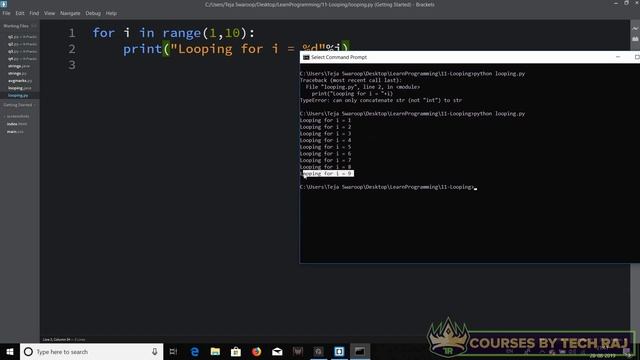The height and width of the screenshot is (360, 640).
Task: Click the range keyword in line 1
Action: pyautogui.click(x=182, y=33)
